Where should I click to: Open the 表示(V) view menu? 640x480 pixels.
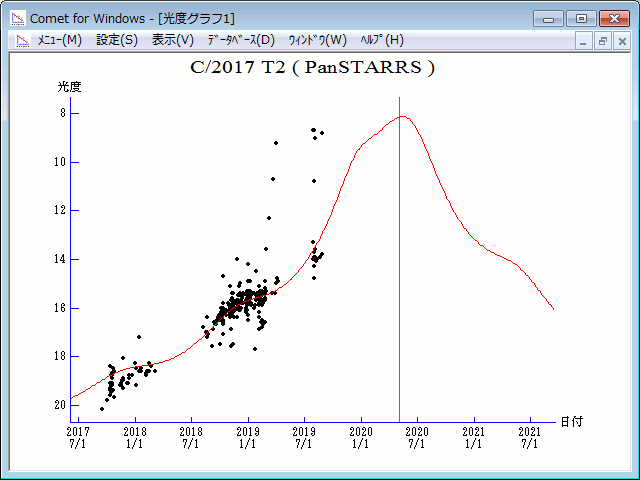click(x=172, y=40)
